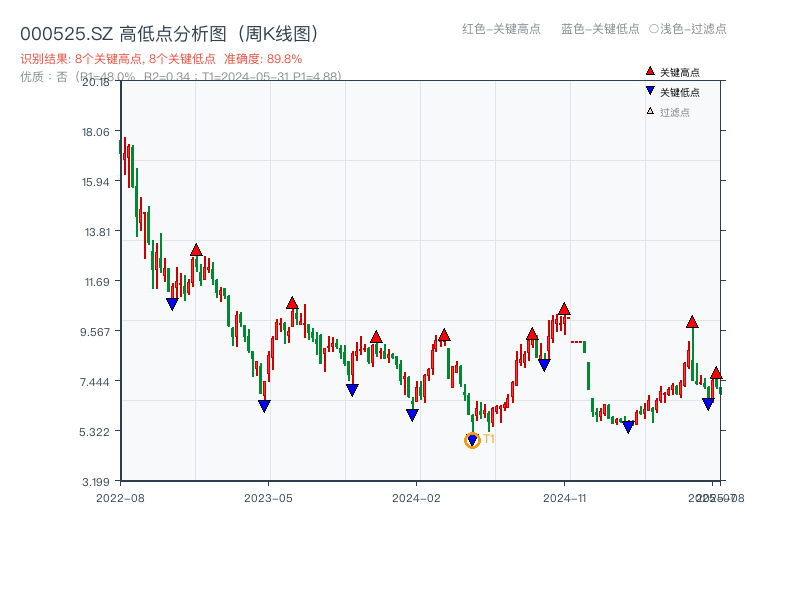The height and width of the screenshot is (600, 800).
Task: Click the orange T1 label
Action: click(x=489, y=439)
